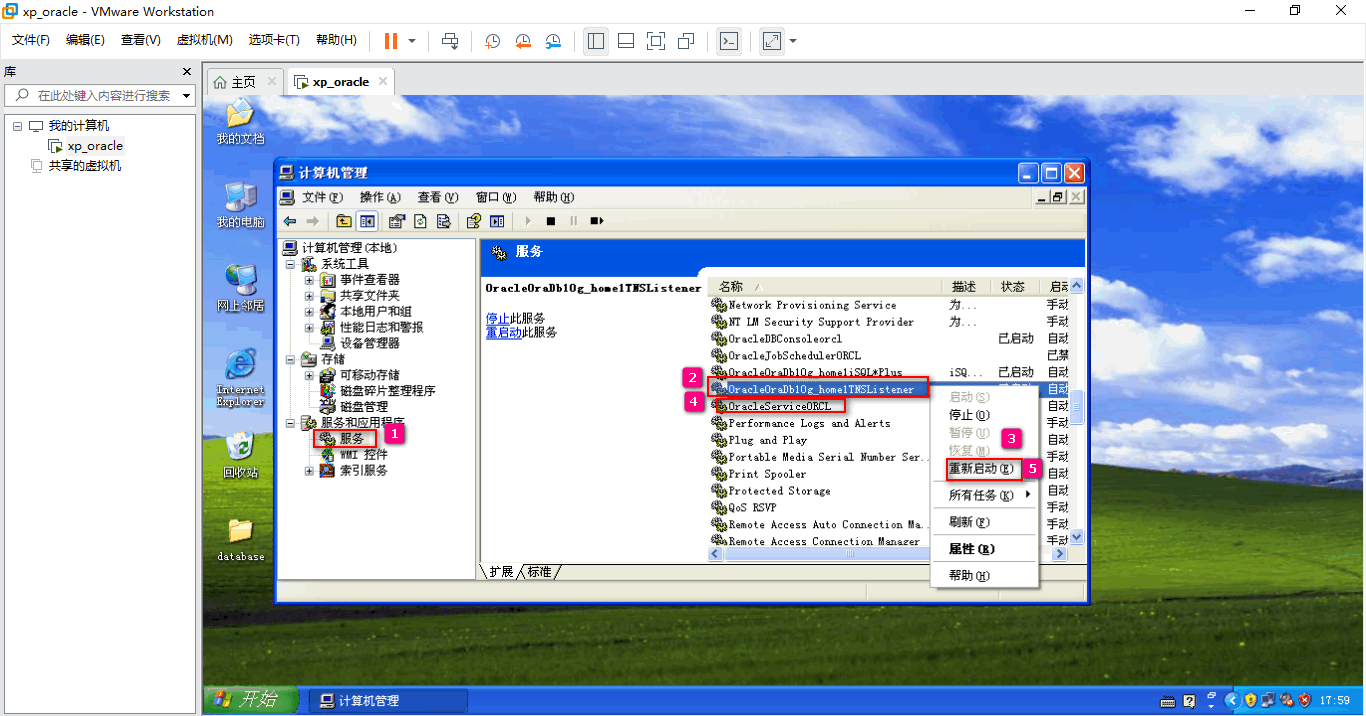Click the MMC export list toolbar icon
This screenshot has height=716, width=1366.
click(444, 221)
